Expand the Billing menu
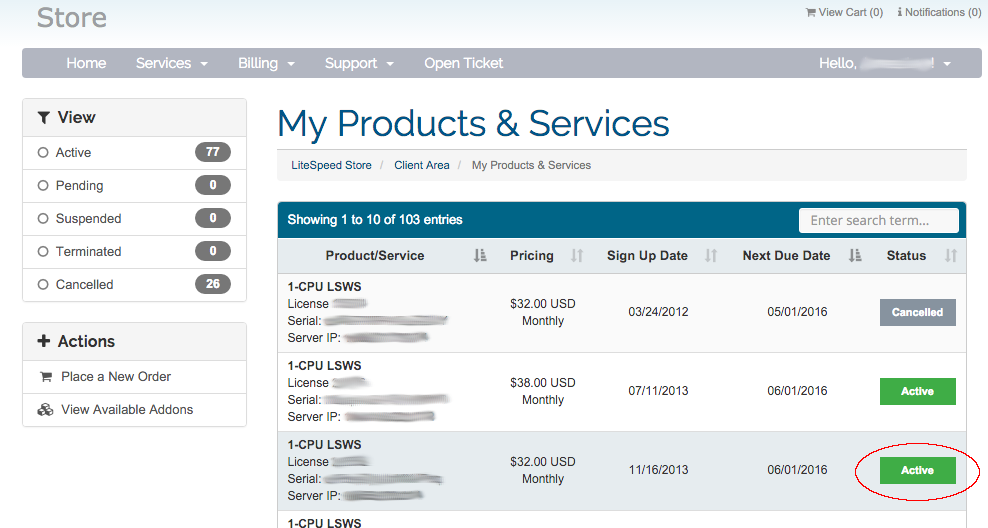This screenshot has height=528, width=988. pyautogui.click(x=266, y=63)
